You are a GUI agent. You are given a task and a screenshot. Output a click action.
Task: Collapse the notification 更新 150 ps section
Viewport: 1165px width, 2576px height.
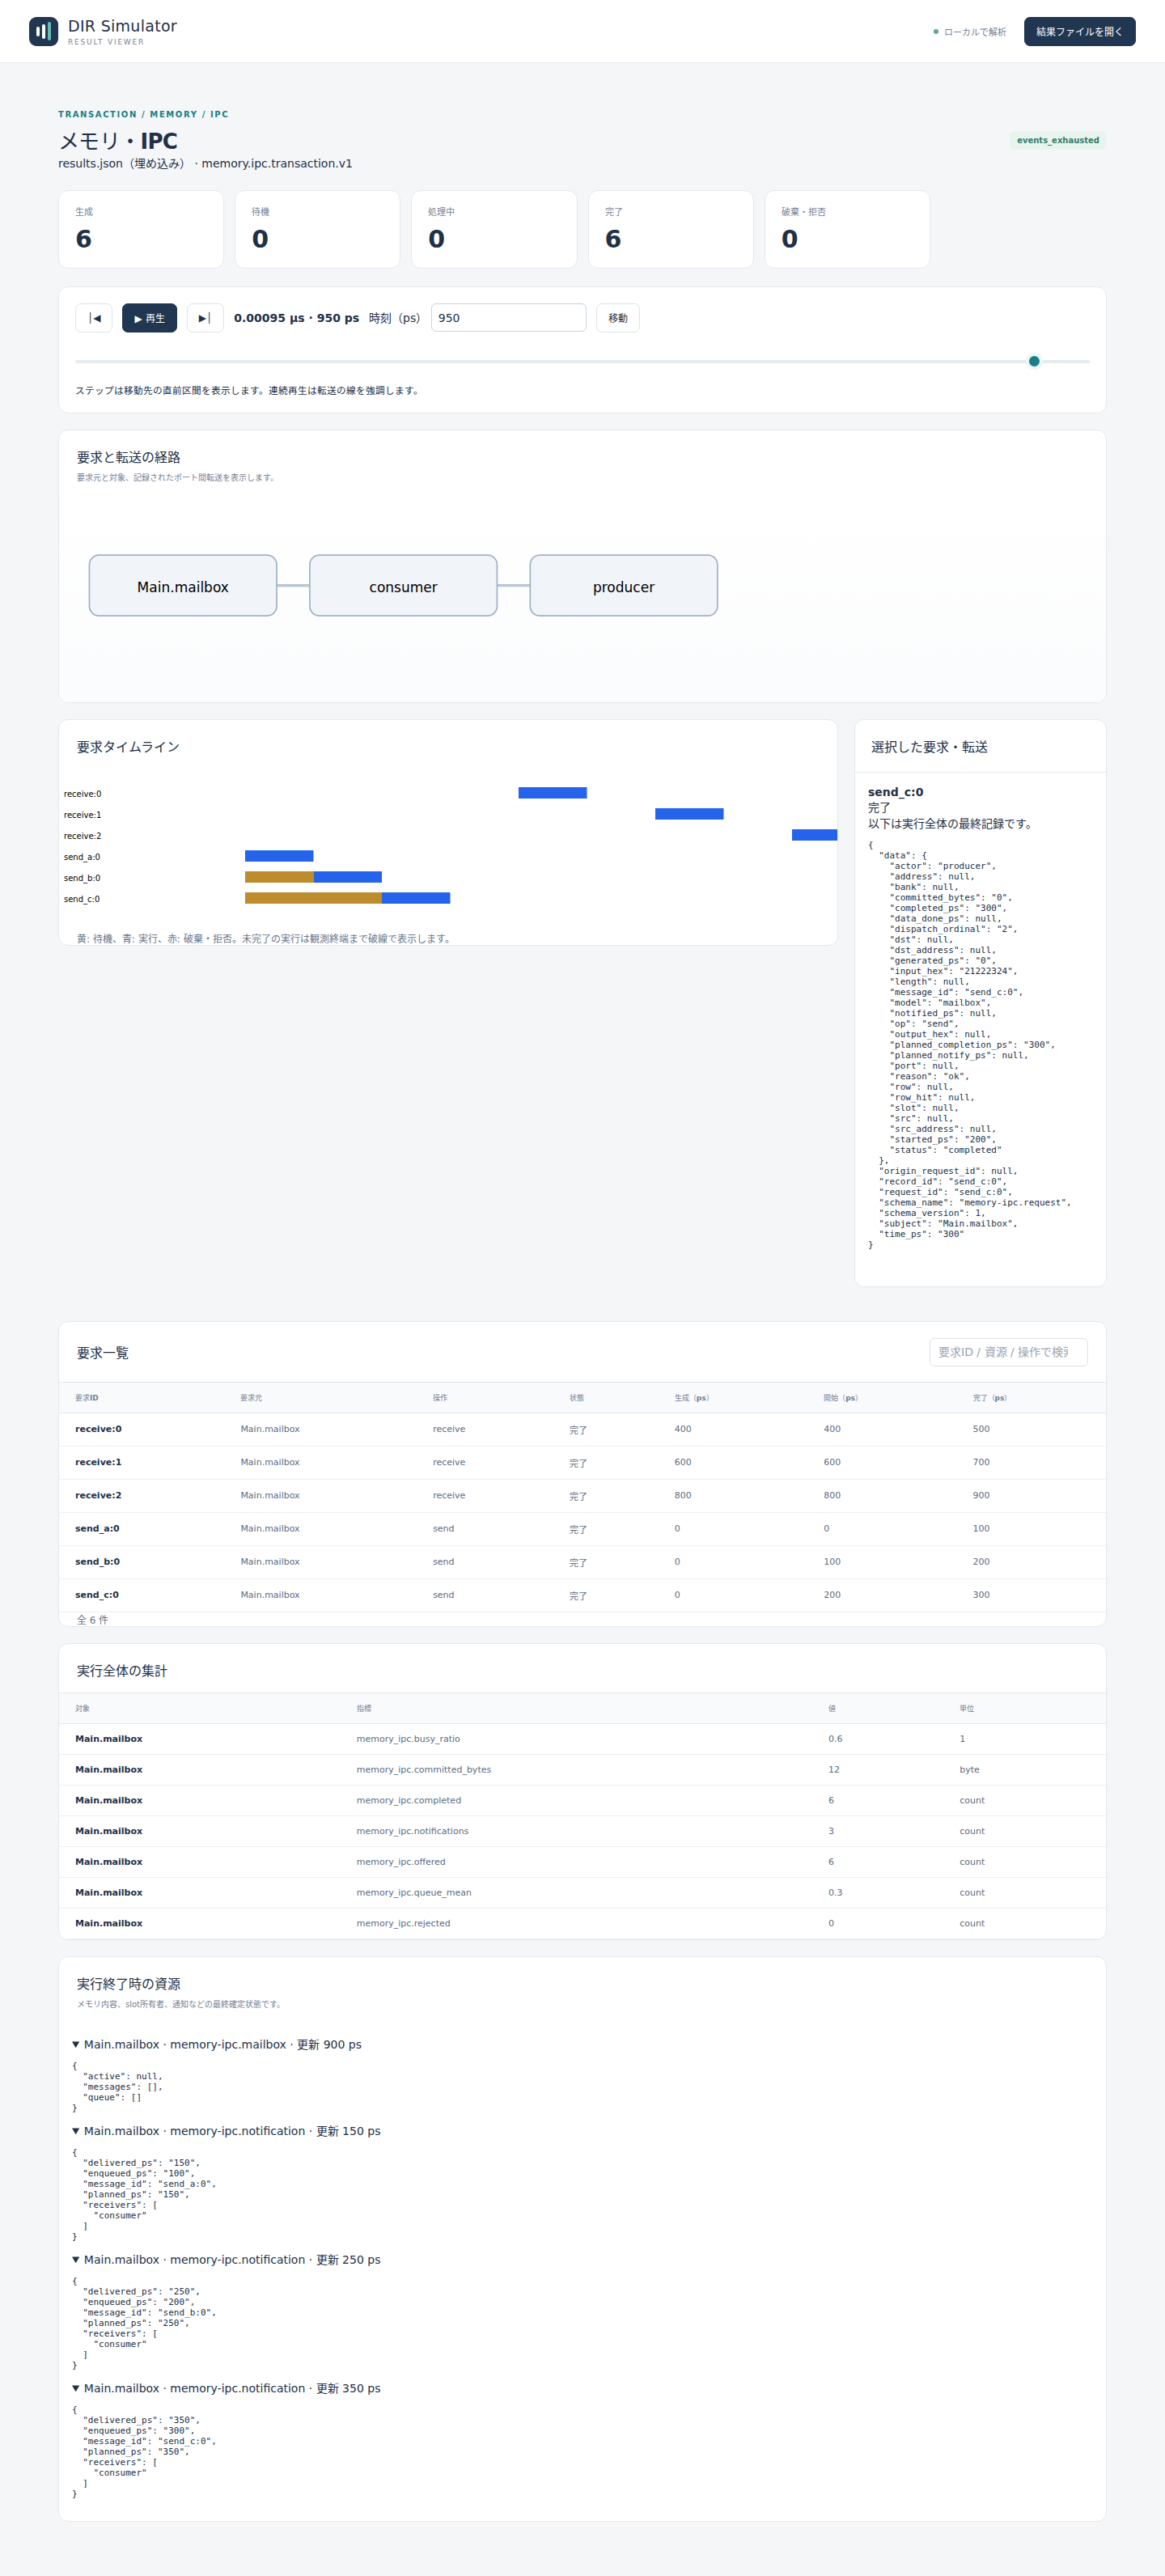coord(226,2131)
